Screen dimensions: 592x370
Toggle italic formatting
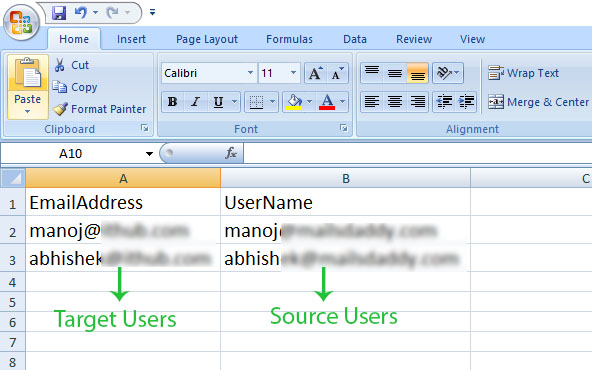coord(195,102)
